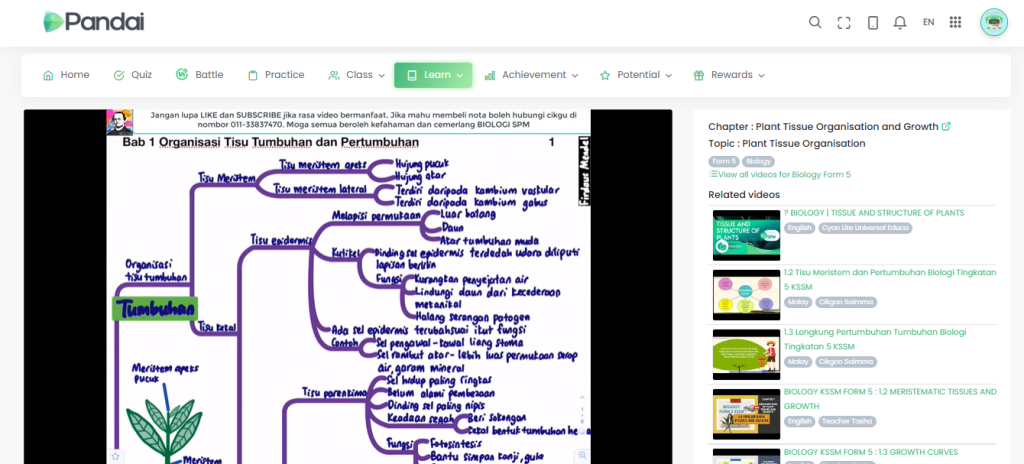The height and width of the screenshot is (464, 1024).
Task: Open chapter external link icon
Action: pos(946,127)
